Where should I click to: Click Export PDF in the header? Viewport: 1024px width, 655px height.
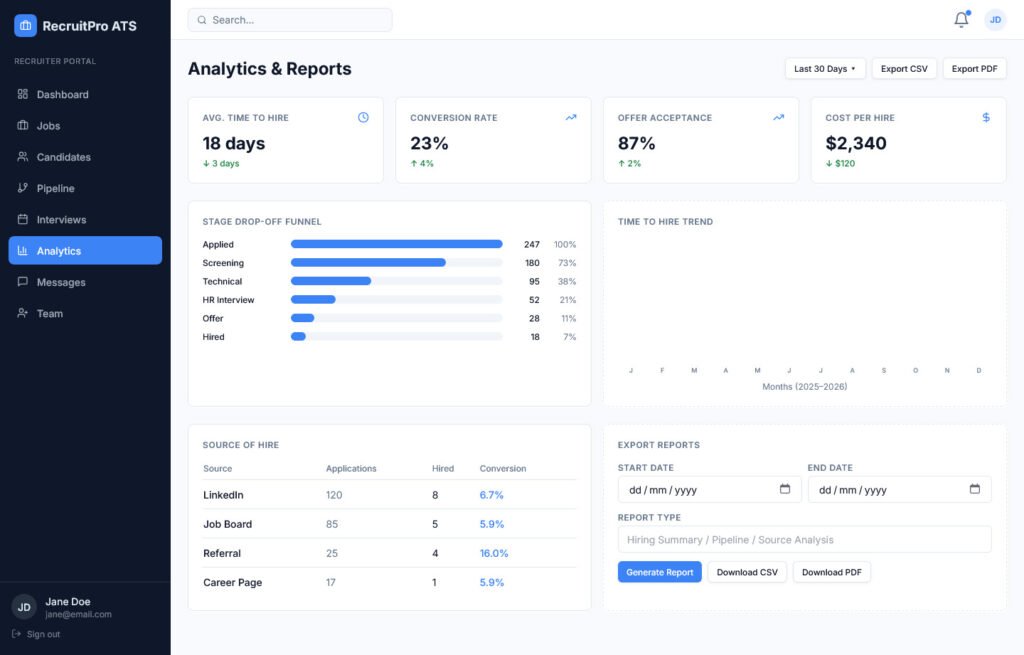click(974, 68)
